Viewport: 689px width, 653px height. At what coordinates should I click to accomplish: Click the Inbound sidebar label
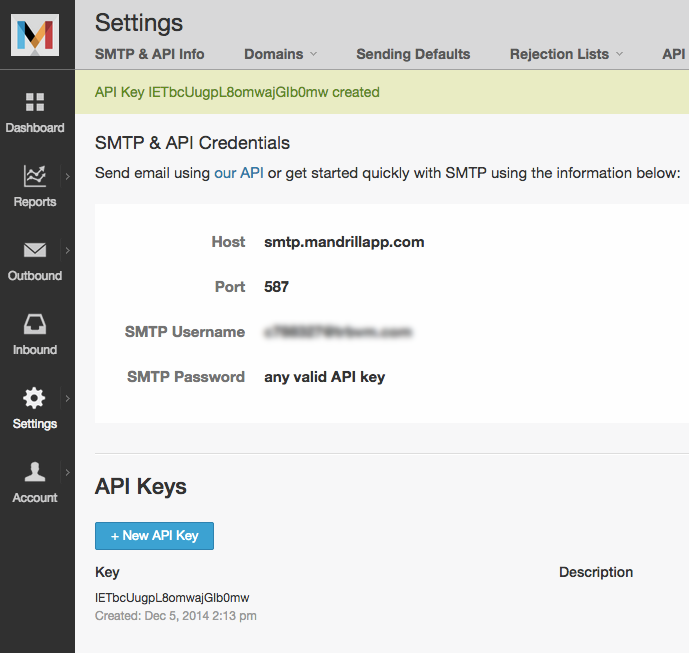[x=35, y=350]
